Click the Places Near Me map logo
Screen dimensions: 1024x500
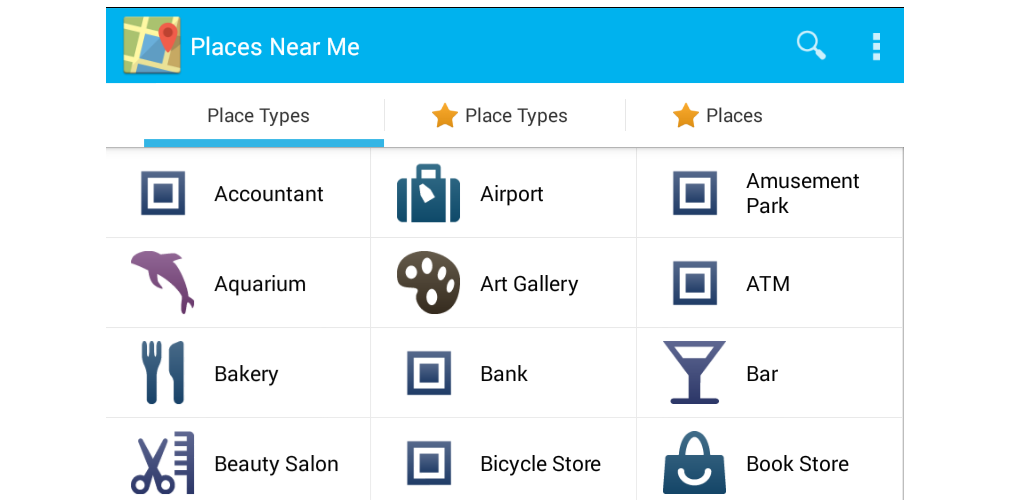(152, 46)
